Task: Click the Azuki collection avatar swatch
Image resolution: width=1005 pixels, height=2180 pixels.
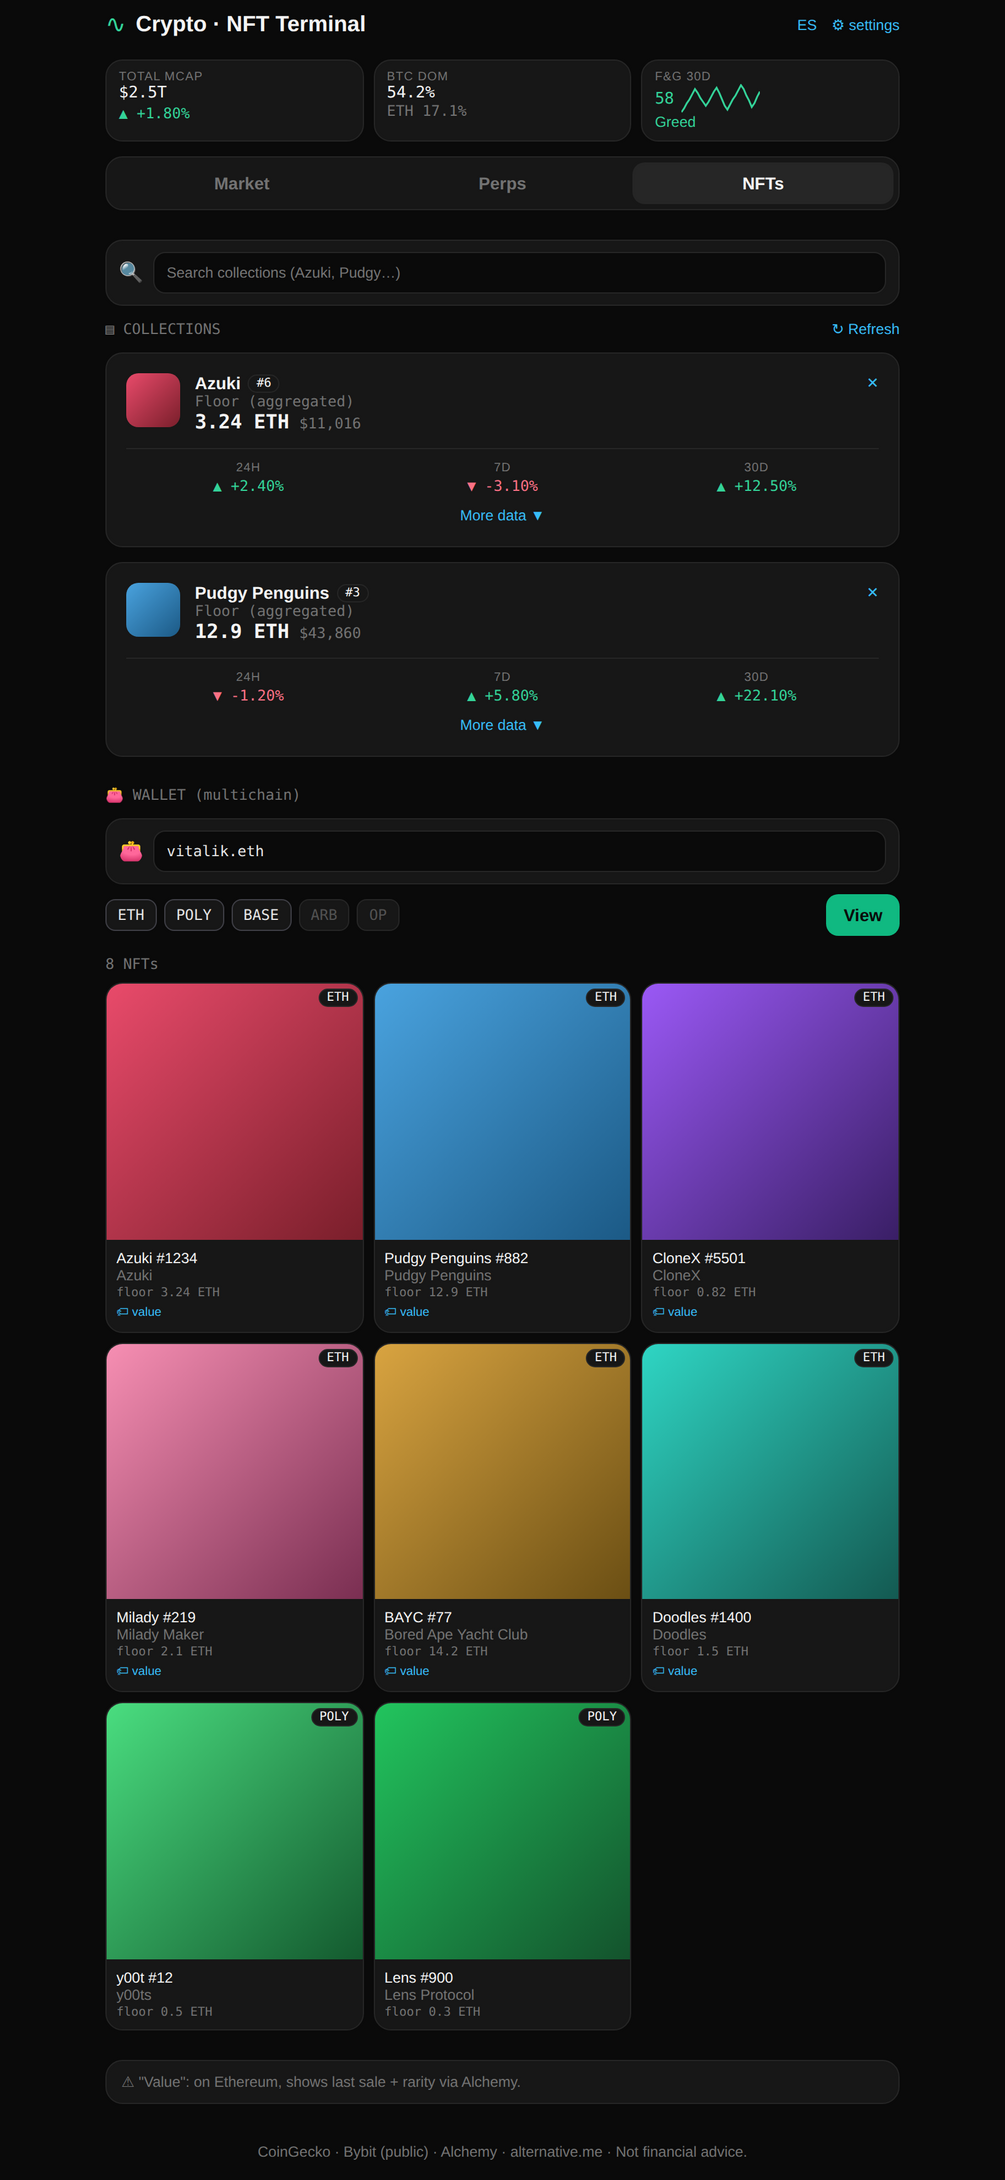Action: click(153, 400)
